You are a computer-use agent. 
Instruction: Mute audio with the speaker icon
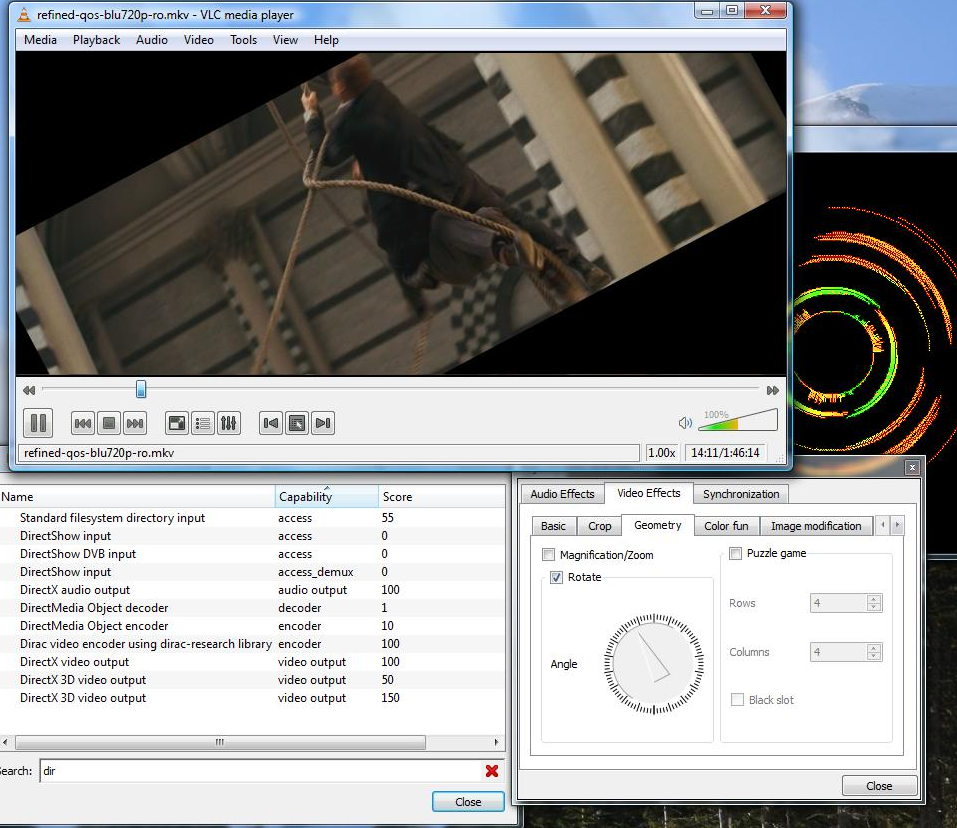tap(685, 423)
